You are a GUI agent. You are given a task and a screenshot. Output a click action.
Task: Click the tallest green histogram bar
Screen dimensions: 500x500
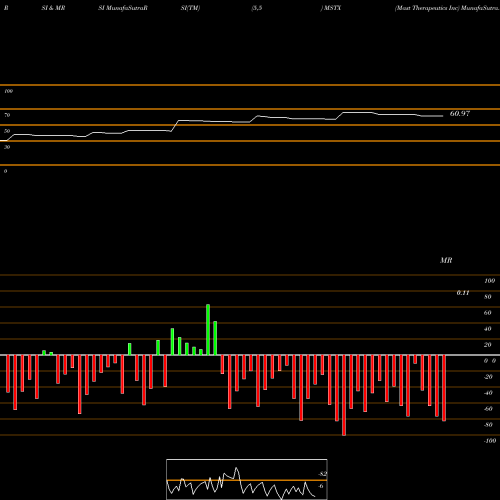pos(208,330)
